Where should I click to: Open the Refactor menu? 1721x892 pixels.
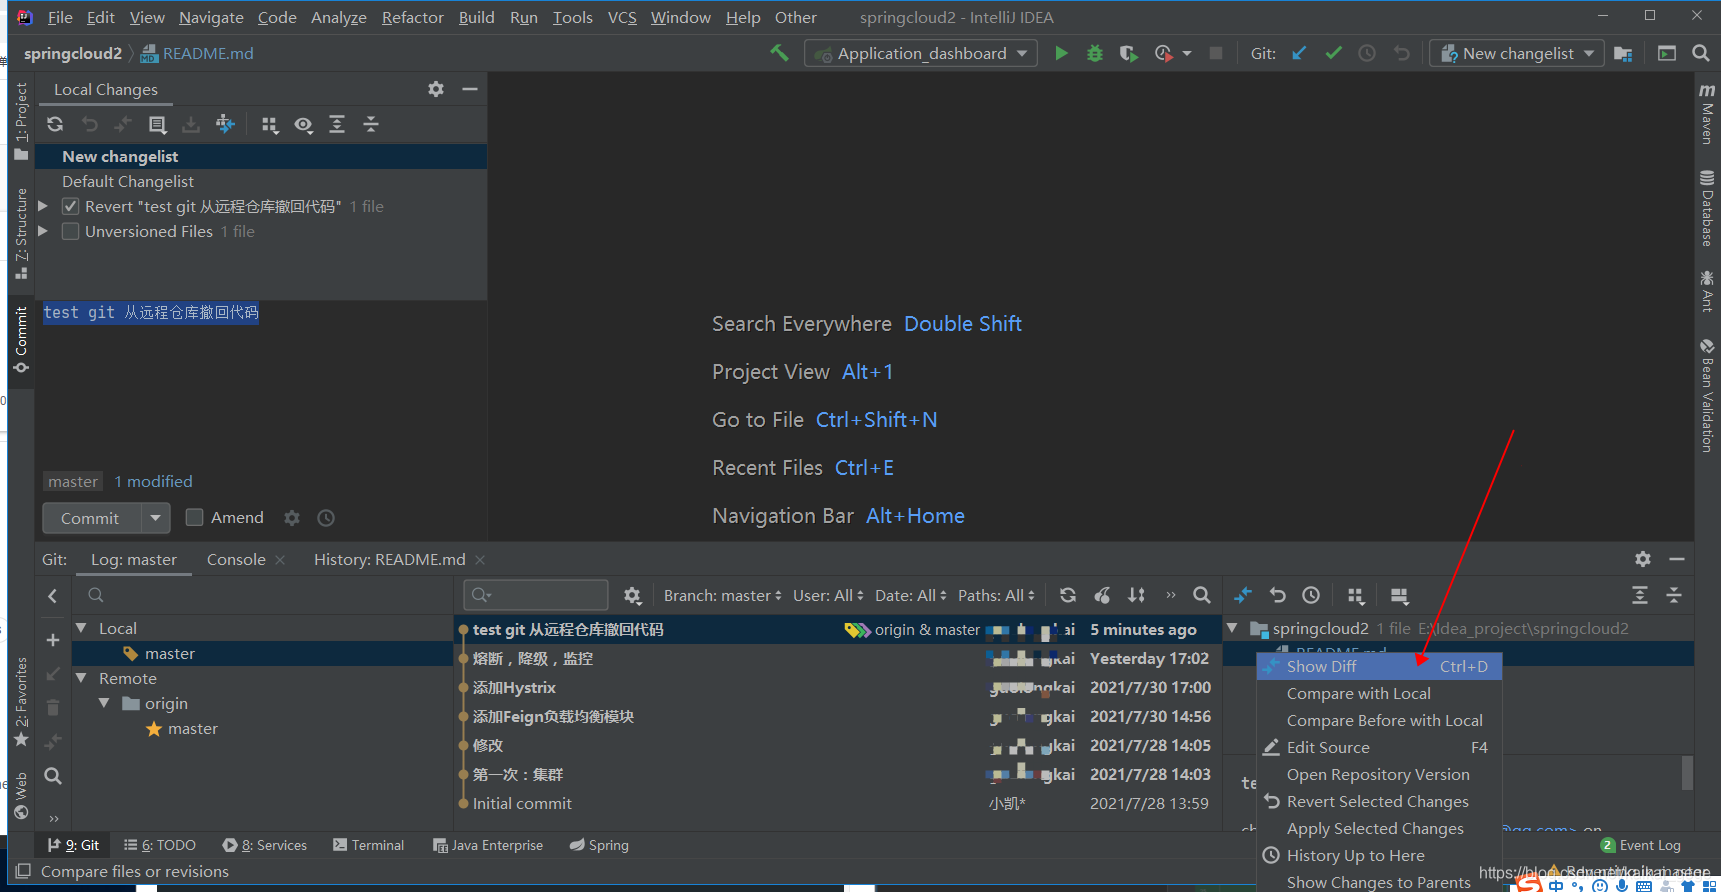click(412, 17)
